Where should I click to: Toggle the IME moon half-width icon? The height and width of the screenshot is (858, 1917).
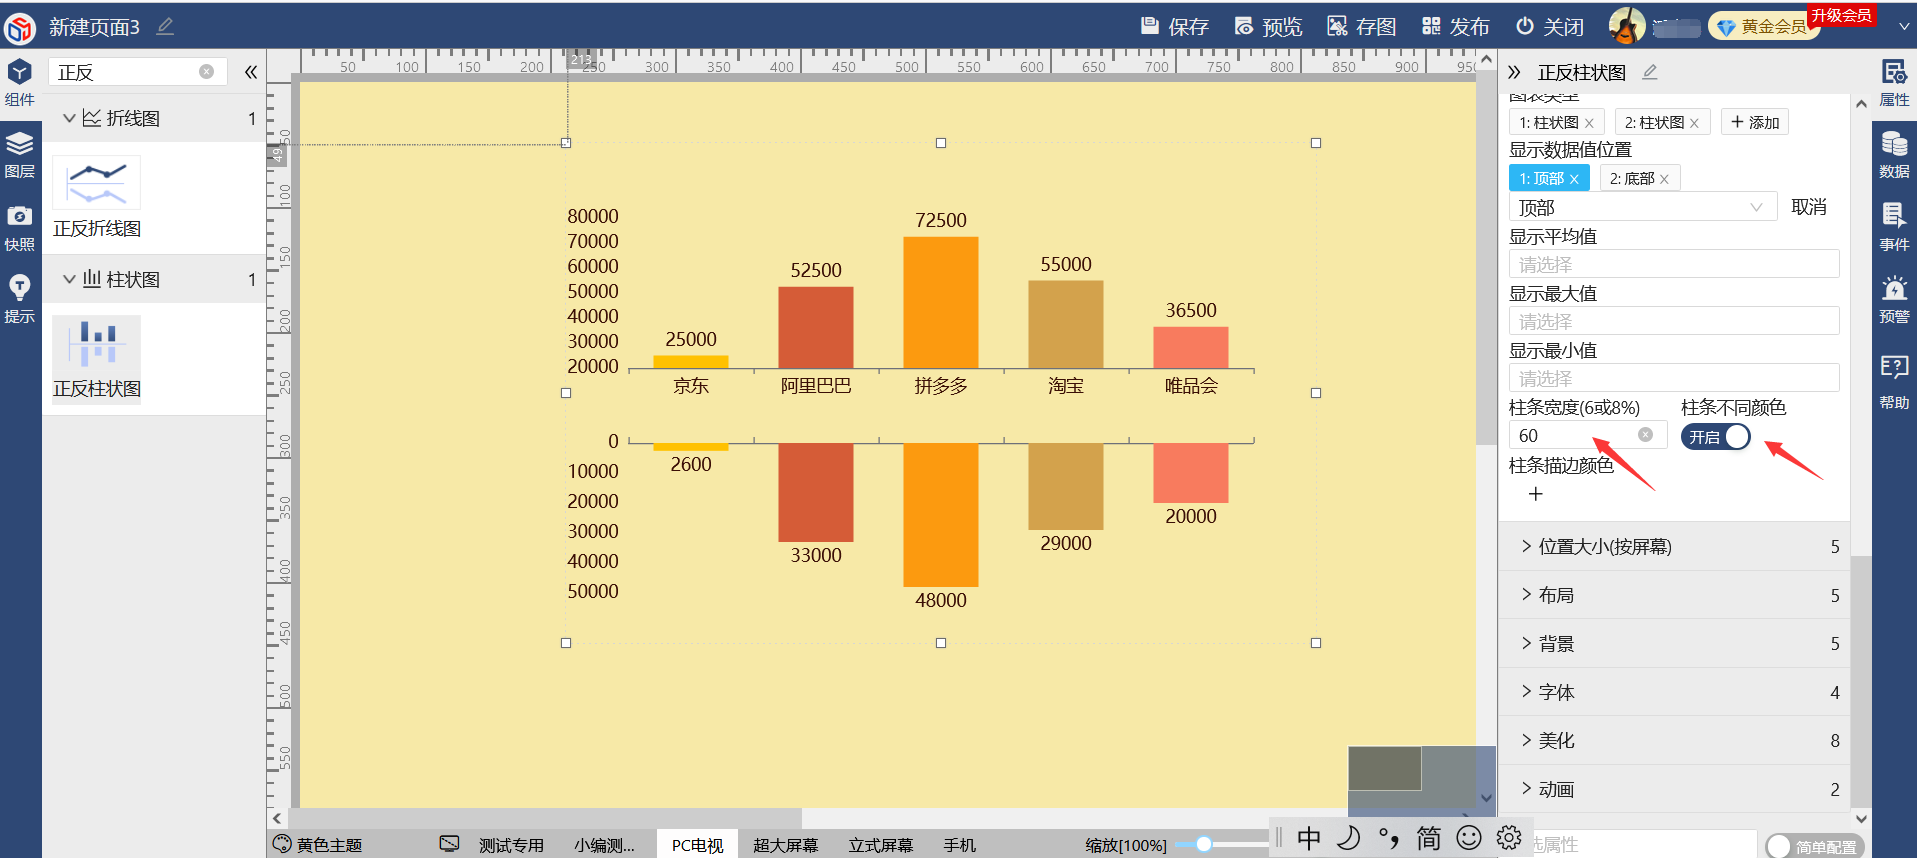1349,837
